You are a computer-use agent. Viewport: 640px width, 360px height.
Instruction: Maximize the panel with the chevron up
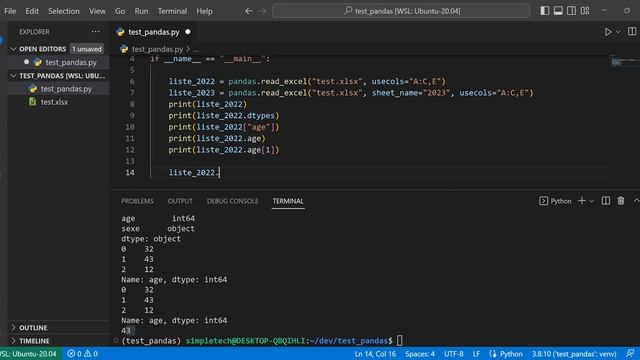click(636, 200)
